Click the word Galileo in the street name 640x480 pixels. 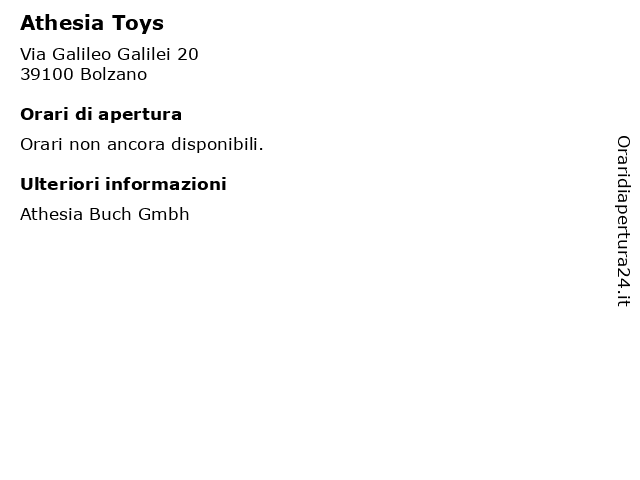tap(82, 54)
